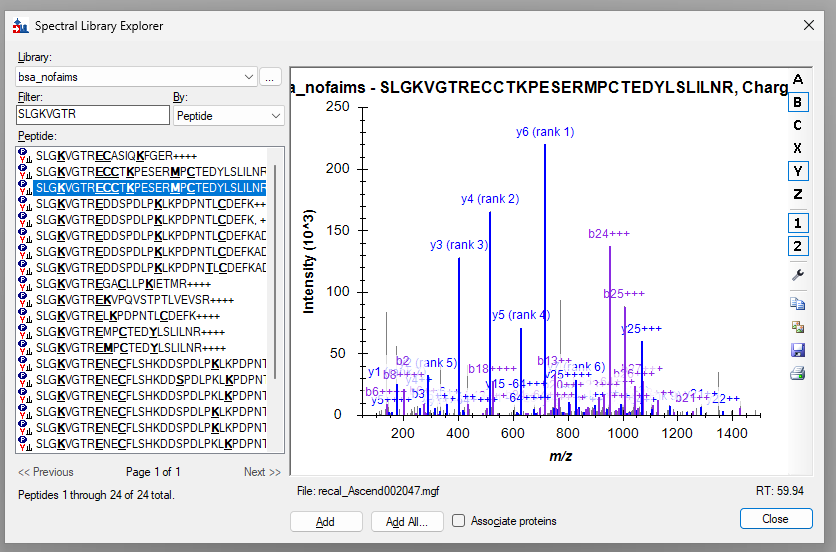Print the spectrum graph
The image size is (836, 552).
(797, 374)
